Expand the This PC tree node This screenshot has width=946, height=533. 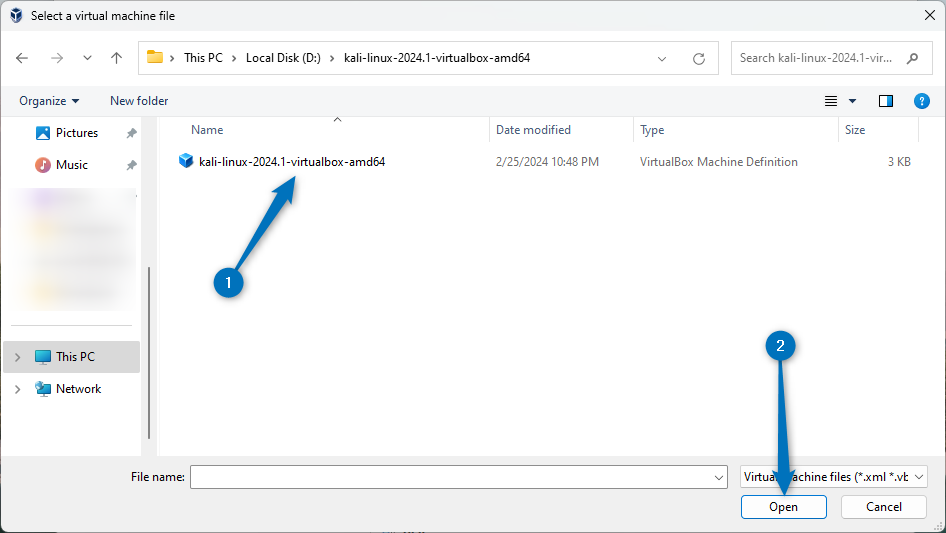pyautogui.click(x=17, y=357)
